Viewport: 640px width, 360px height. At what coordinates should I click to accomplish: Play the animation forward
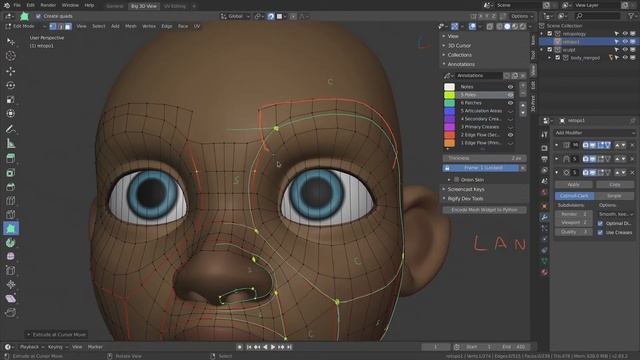coord(273,347)
